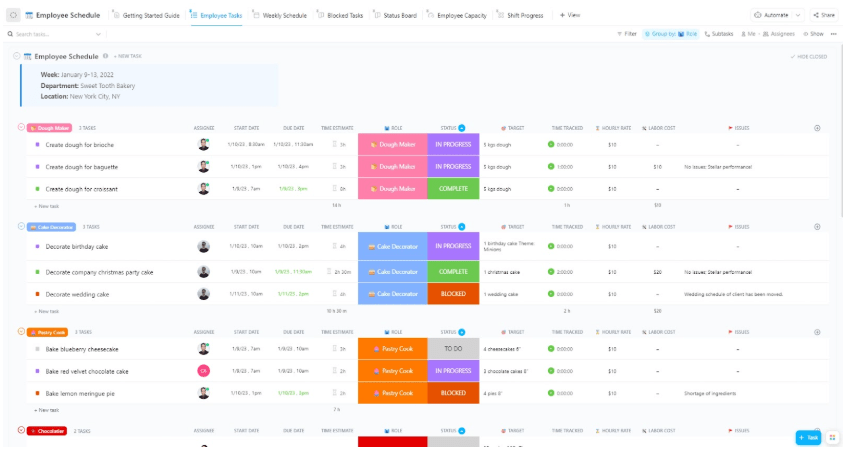The width and height of the screenshot is (845, 449).
Task: Start time tracker for Decorate birthday cake
Action: point(551,246)
